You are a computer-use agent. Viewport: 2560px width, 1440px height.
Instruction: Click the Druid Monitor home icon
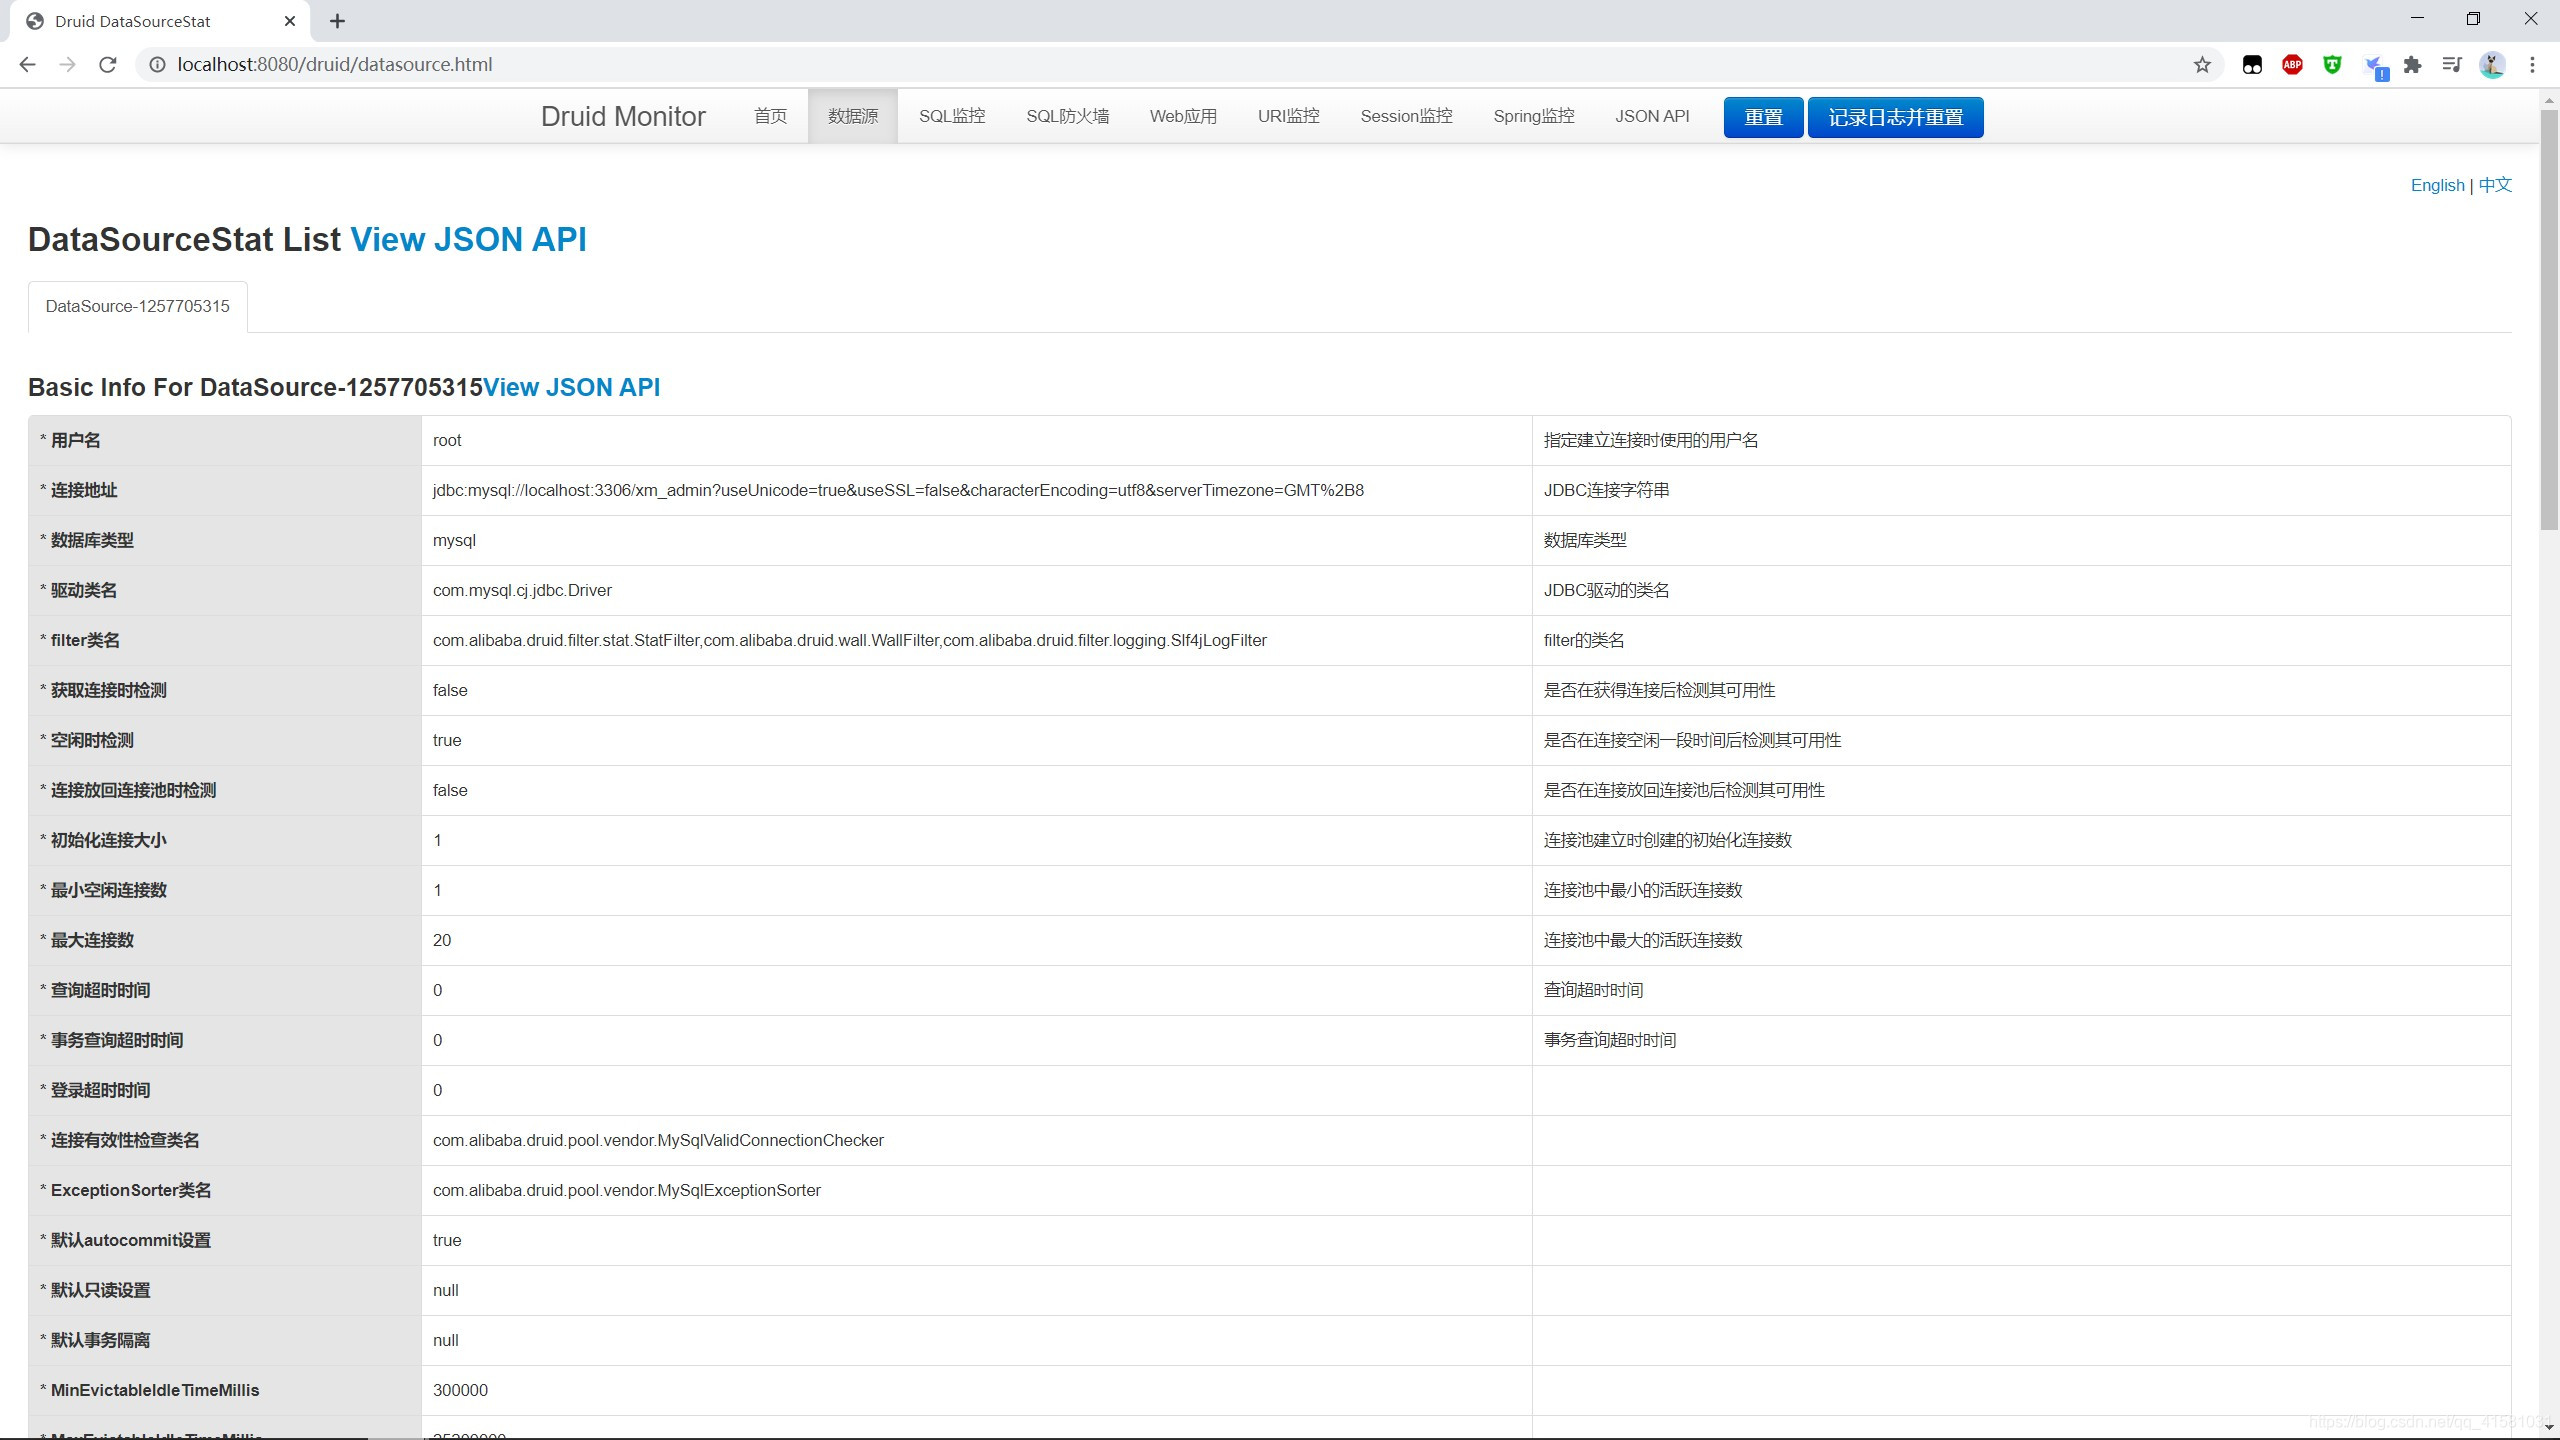point(768,116)
